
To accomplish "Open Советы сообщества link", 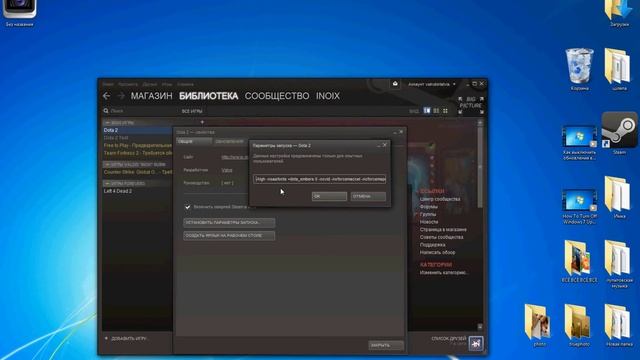I will tap(442, 237).
